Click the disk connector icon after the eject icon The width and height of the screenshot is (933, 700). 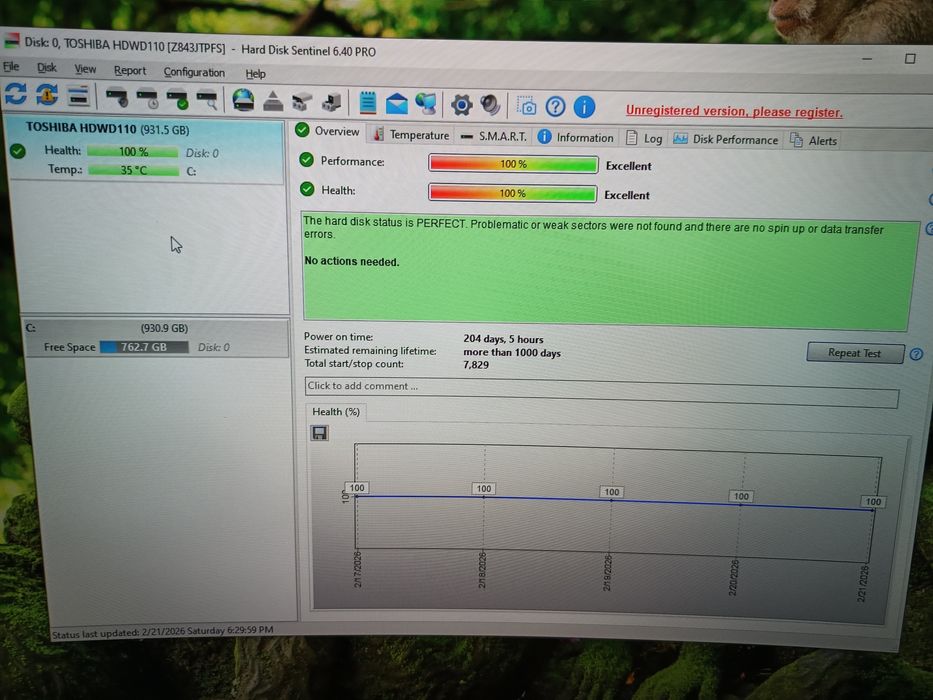[302, 102]
